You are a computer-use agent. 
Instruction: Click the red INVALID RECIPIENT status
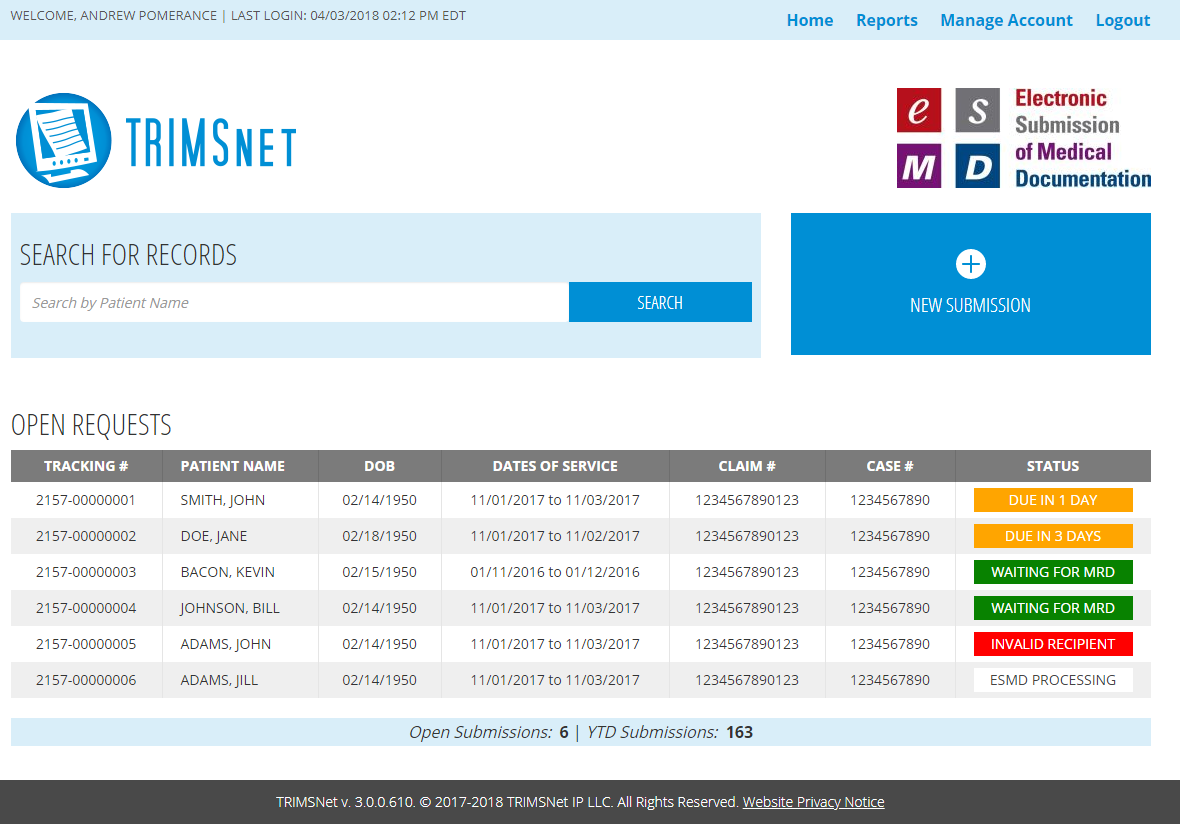click(1052, 644)
